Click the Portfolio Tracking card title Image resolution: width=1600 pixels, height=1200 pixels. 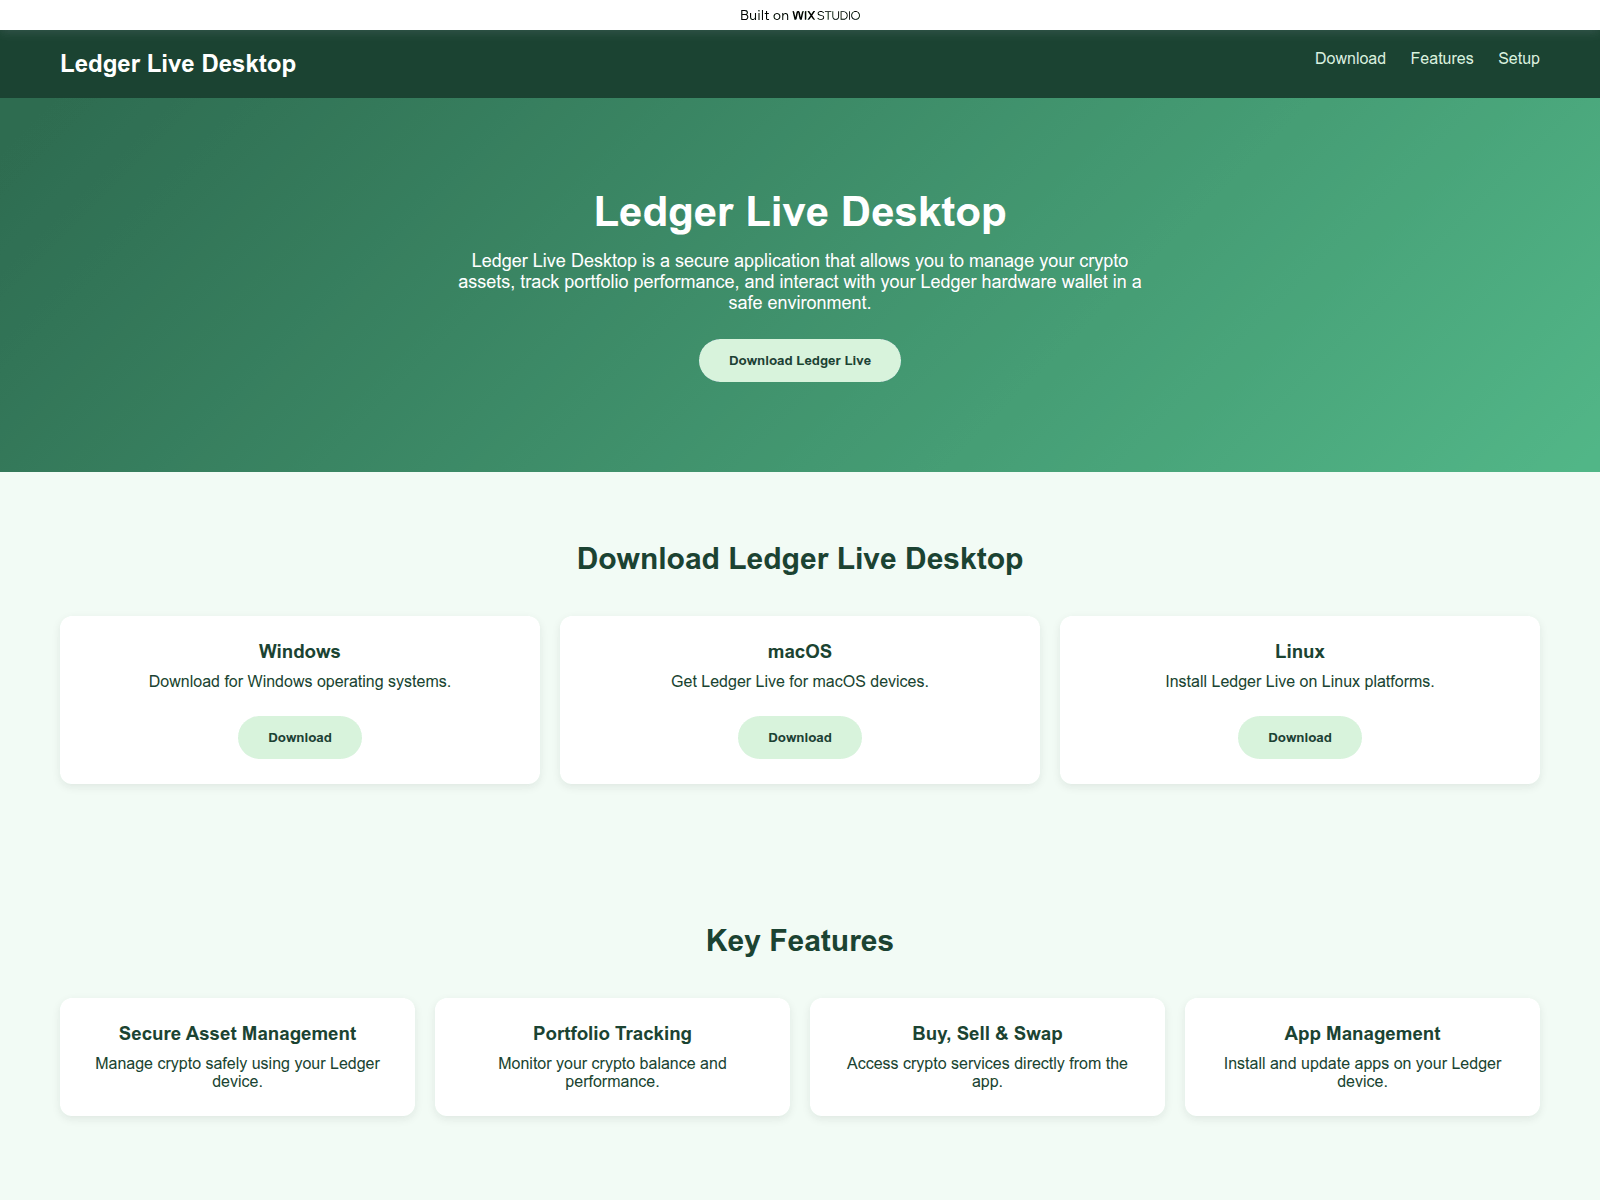pyautogui.click(x=612, y=1033)
